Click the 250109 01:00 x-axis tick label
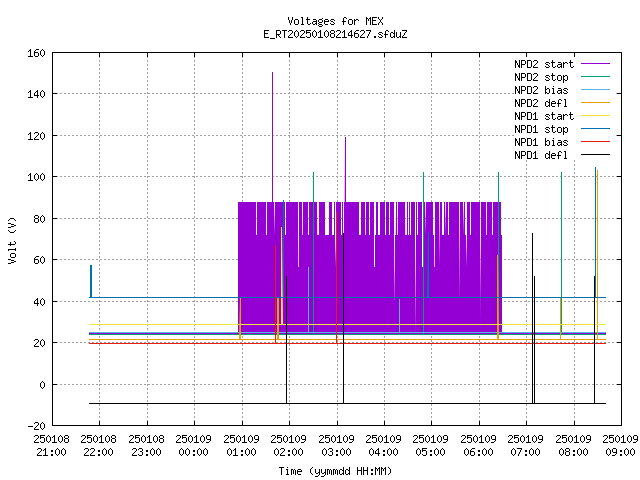Image resolution: width=640 pixels, height=480 pixels. coord(242,446)
